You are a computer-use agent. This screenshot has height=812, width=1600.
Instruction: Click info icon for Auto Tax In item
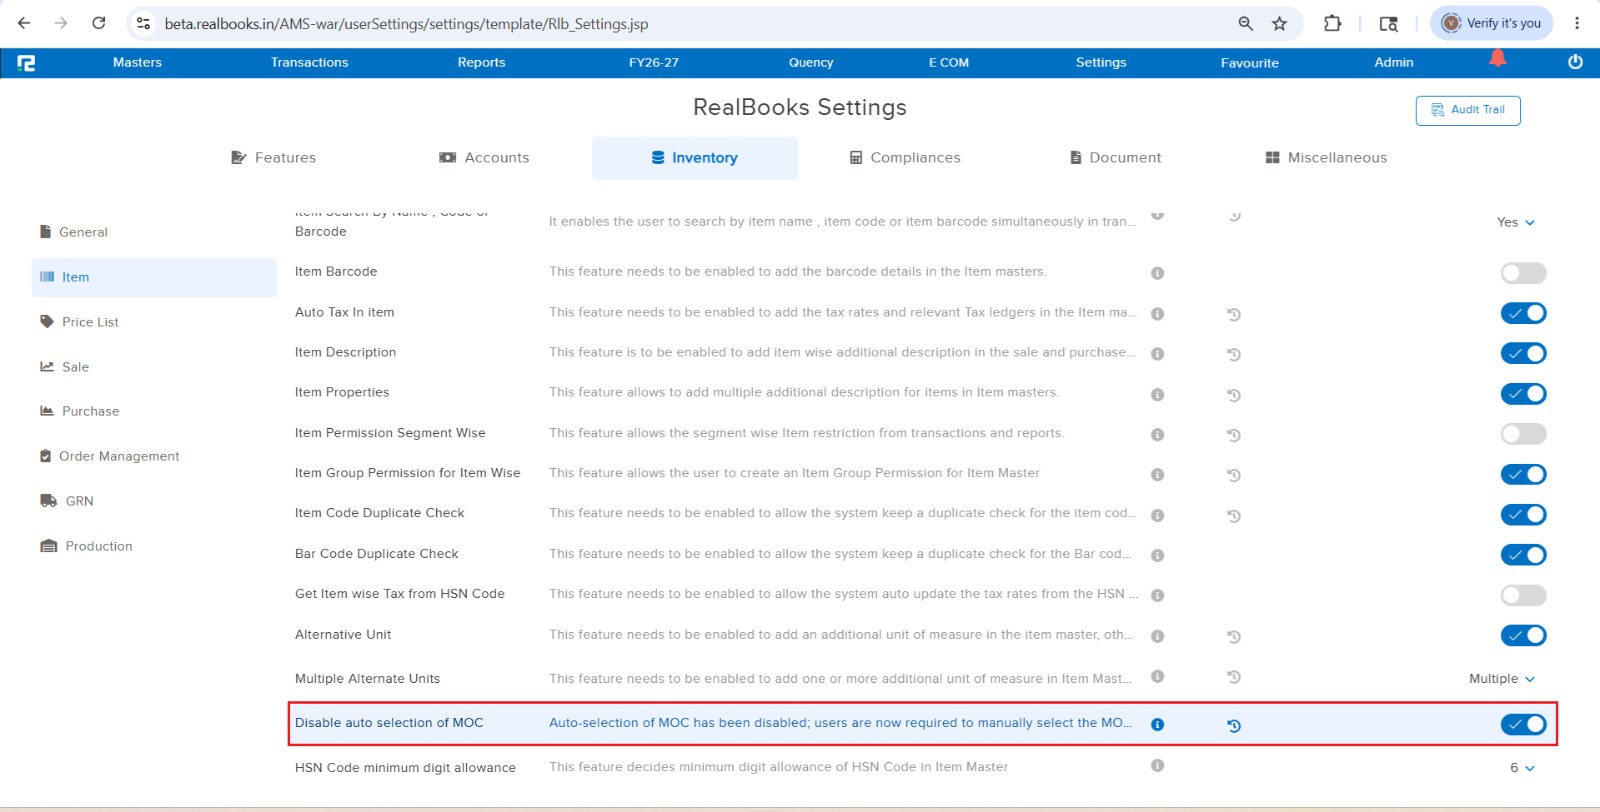click(x=1157, y=314)
